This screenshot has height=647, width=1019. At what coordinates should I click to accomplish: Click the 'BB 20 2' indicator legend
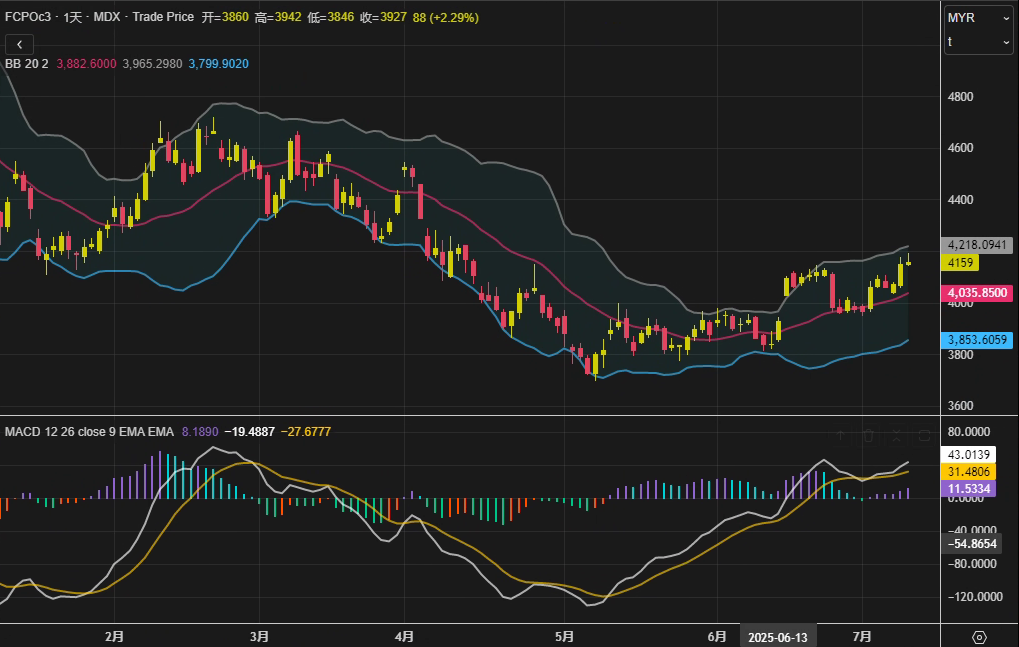point(27,64)
